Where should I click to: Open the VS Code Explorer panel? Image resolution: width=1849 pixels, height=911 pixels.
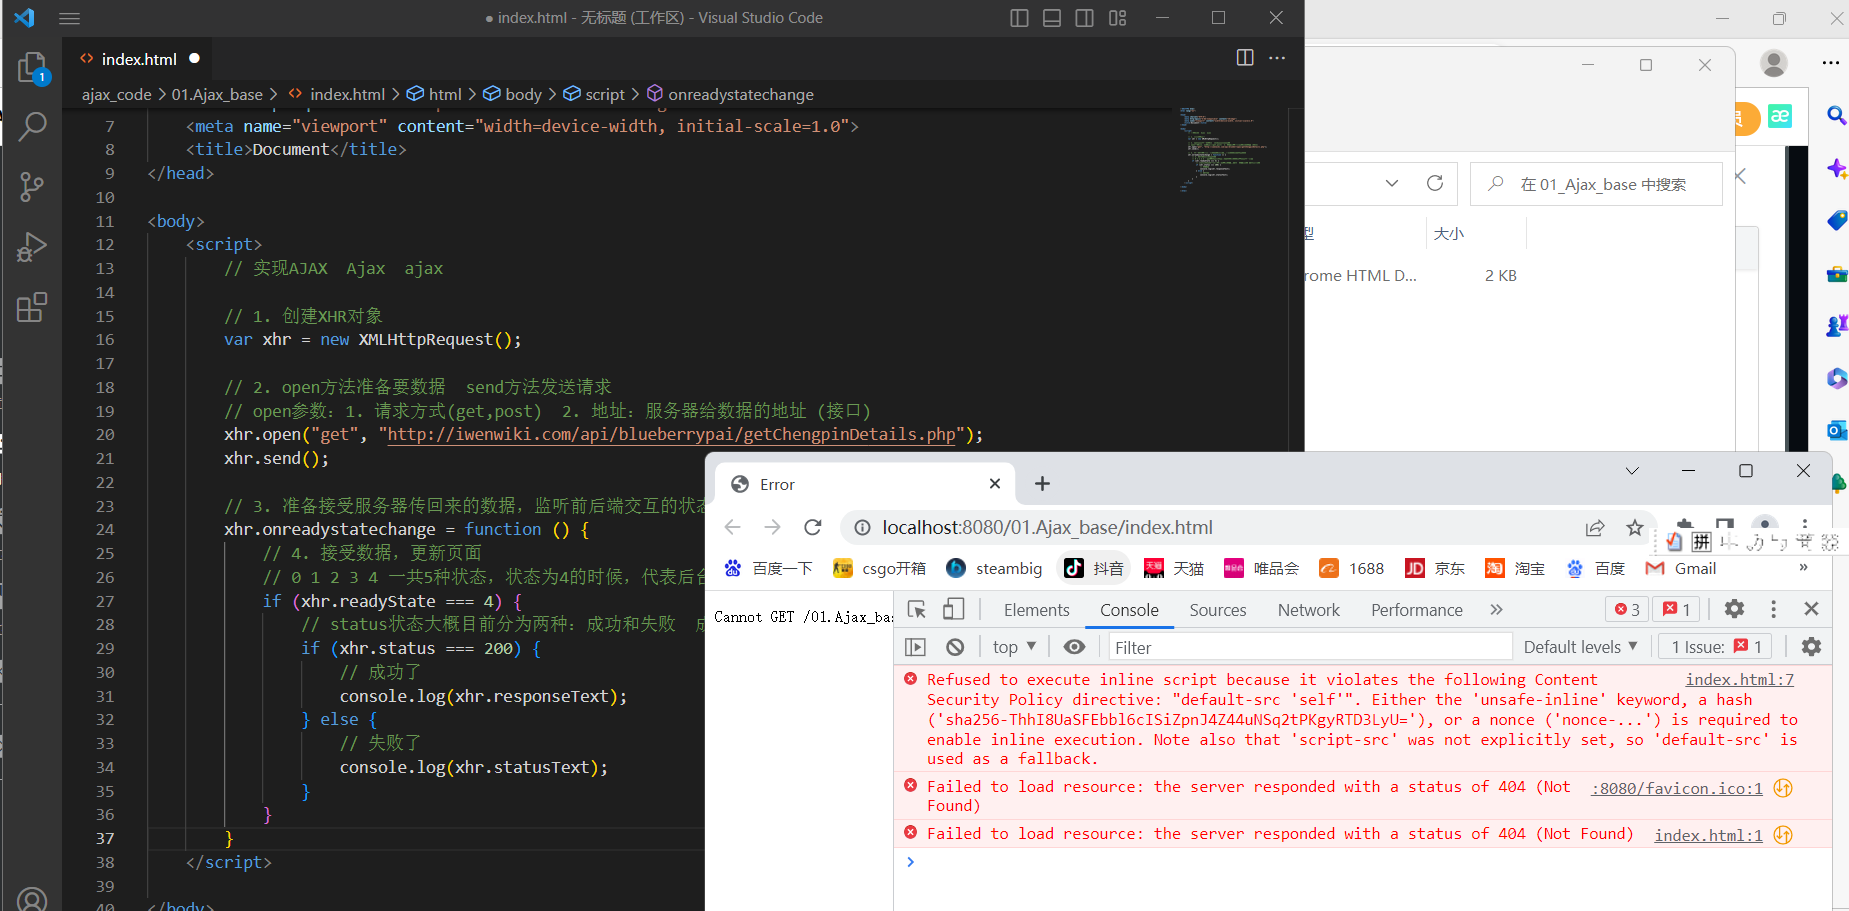tap(32, 68)
